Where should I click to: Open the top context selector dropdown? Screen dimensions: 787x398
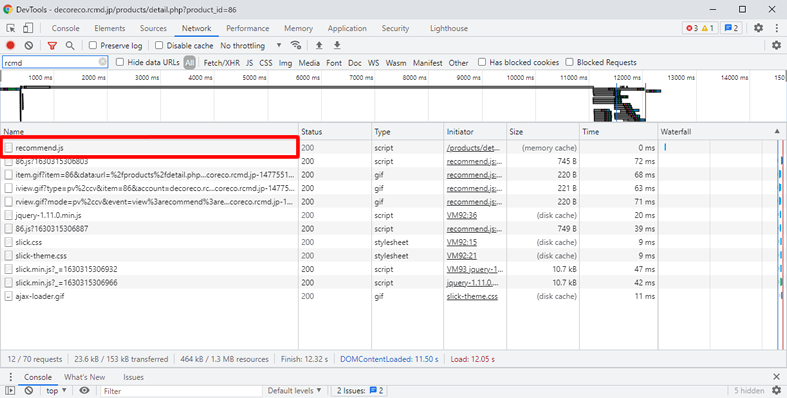pos(56,390)
